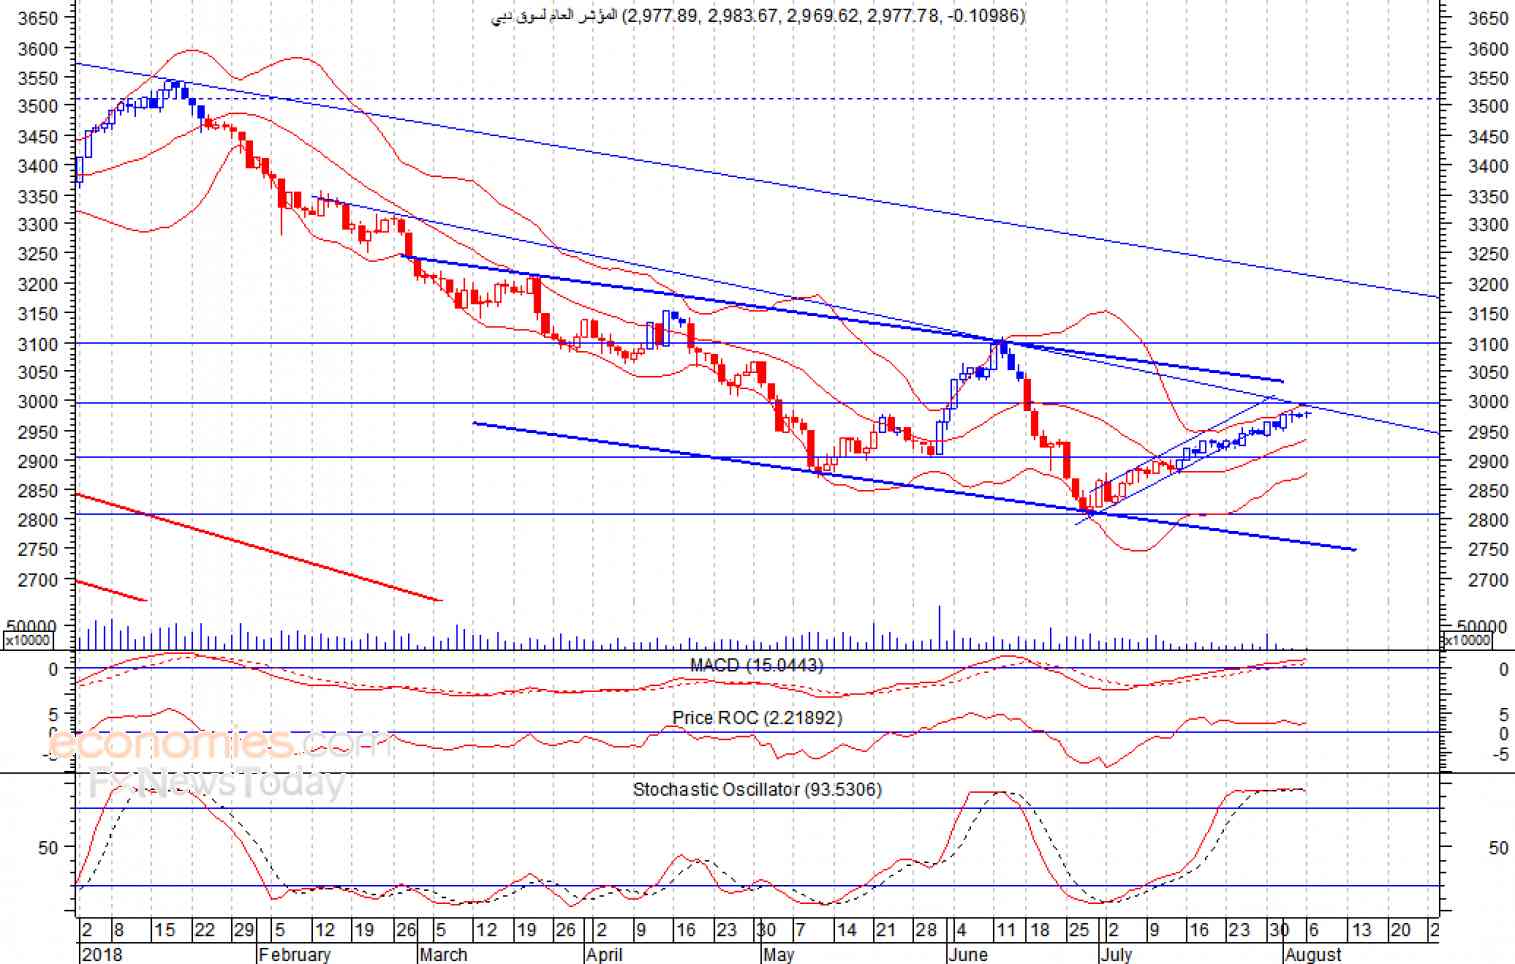Click date label 25 on the time axis

1079,930
